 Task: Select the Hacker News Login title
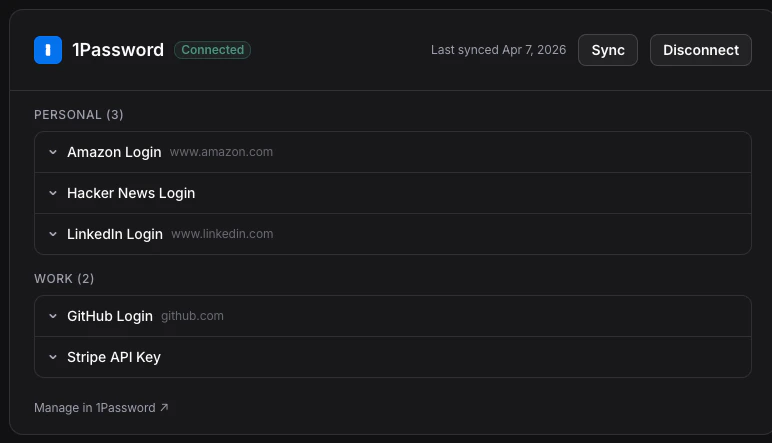click(131, 193)
